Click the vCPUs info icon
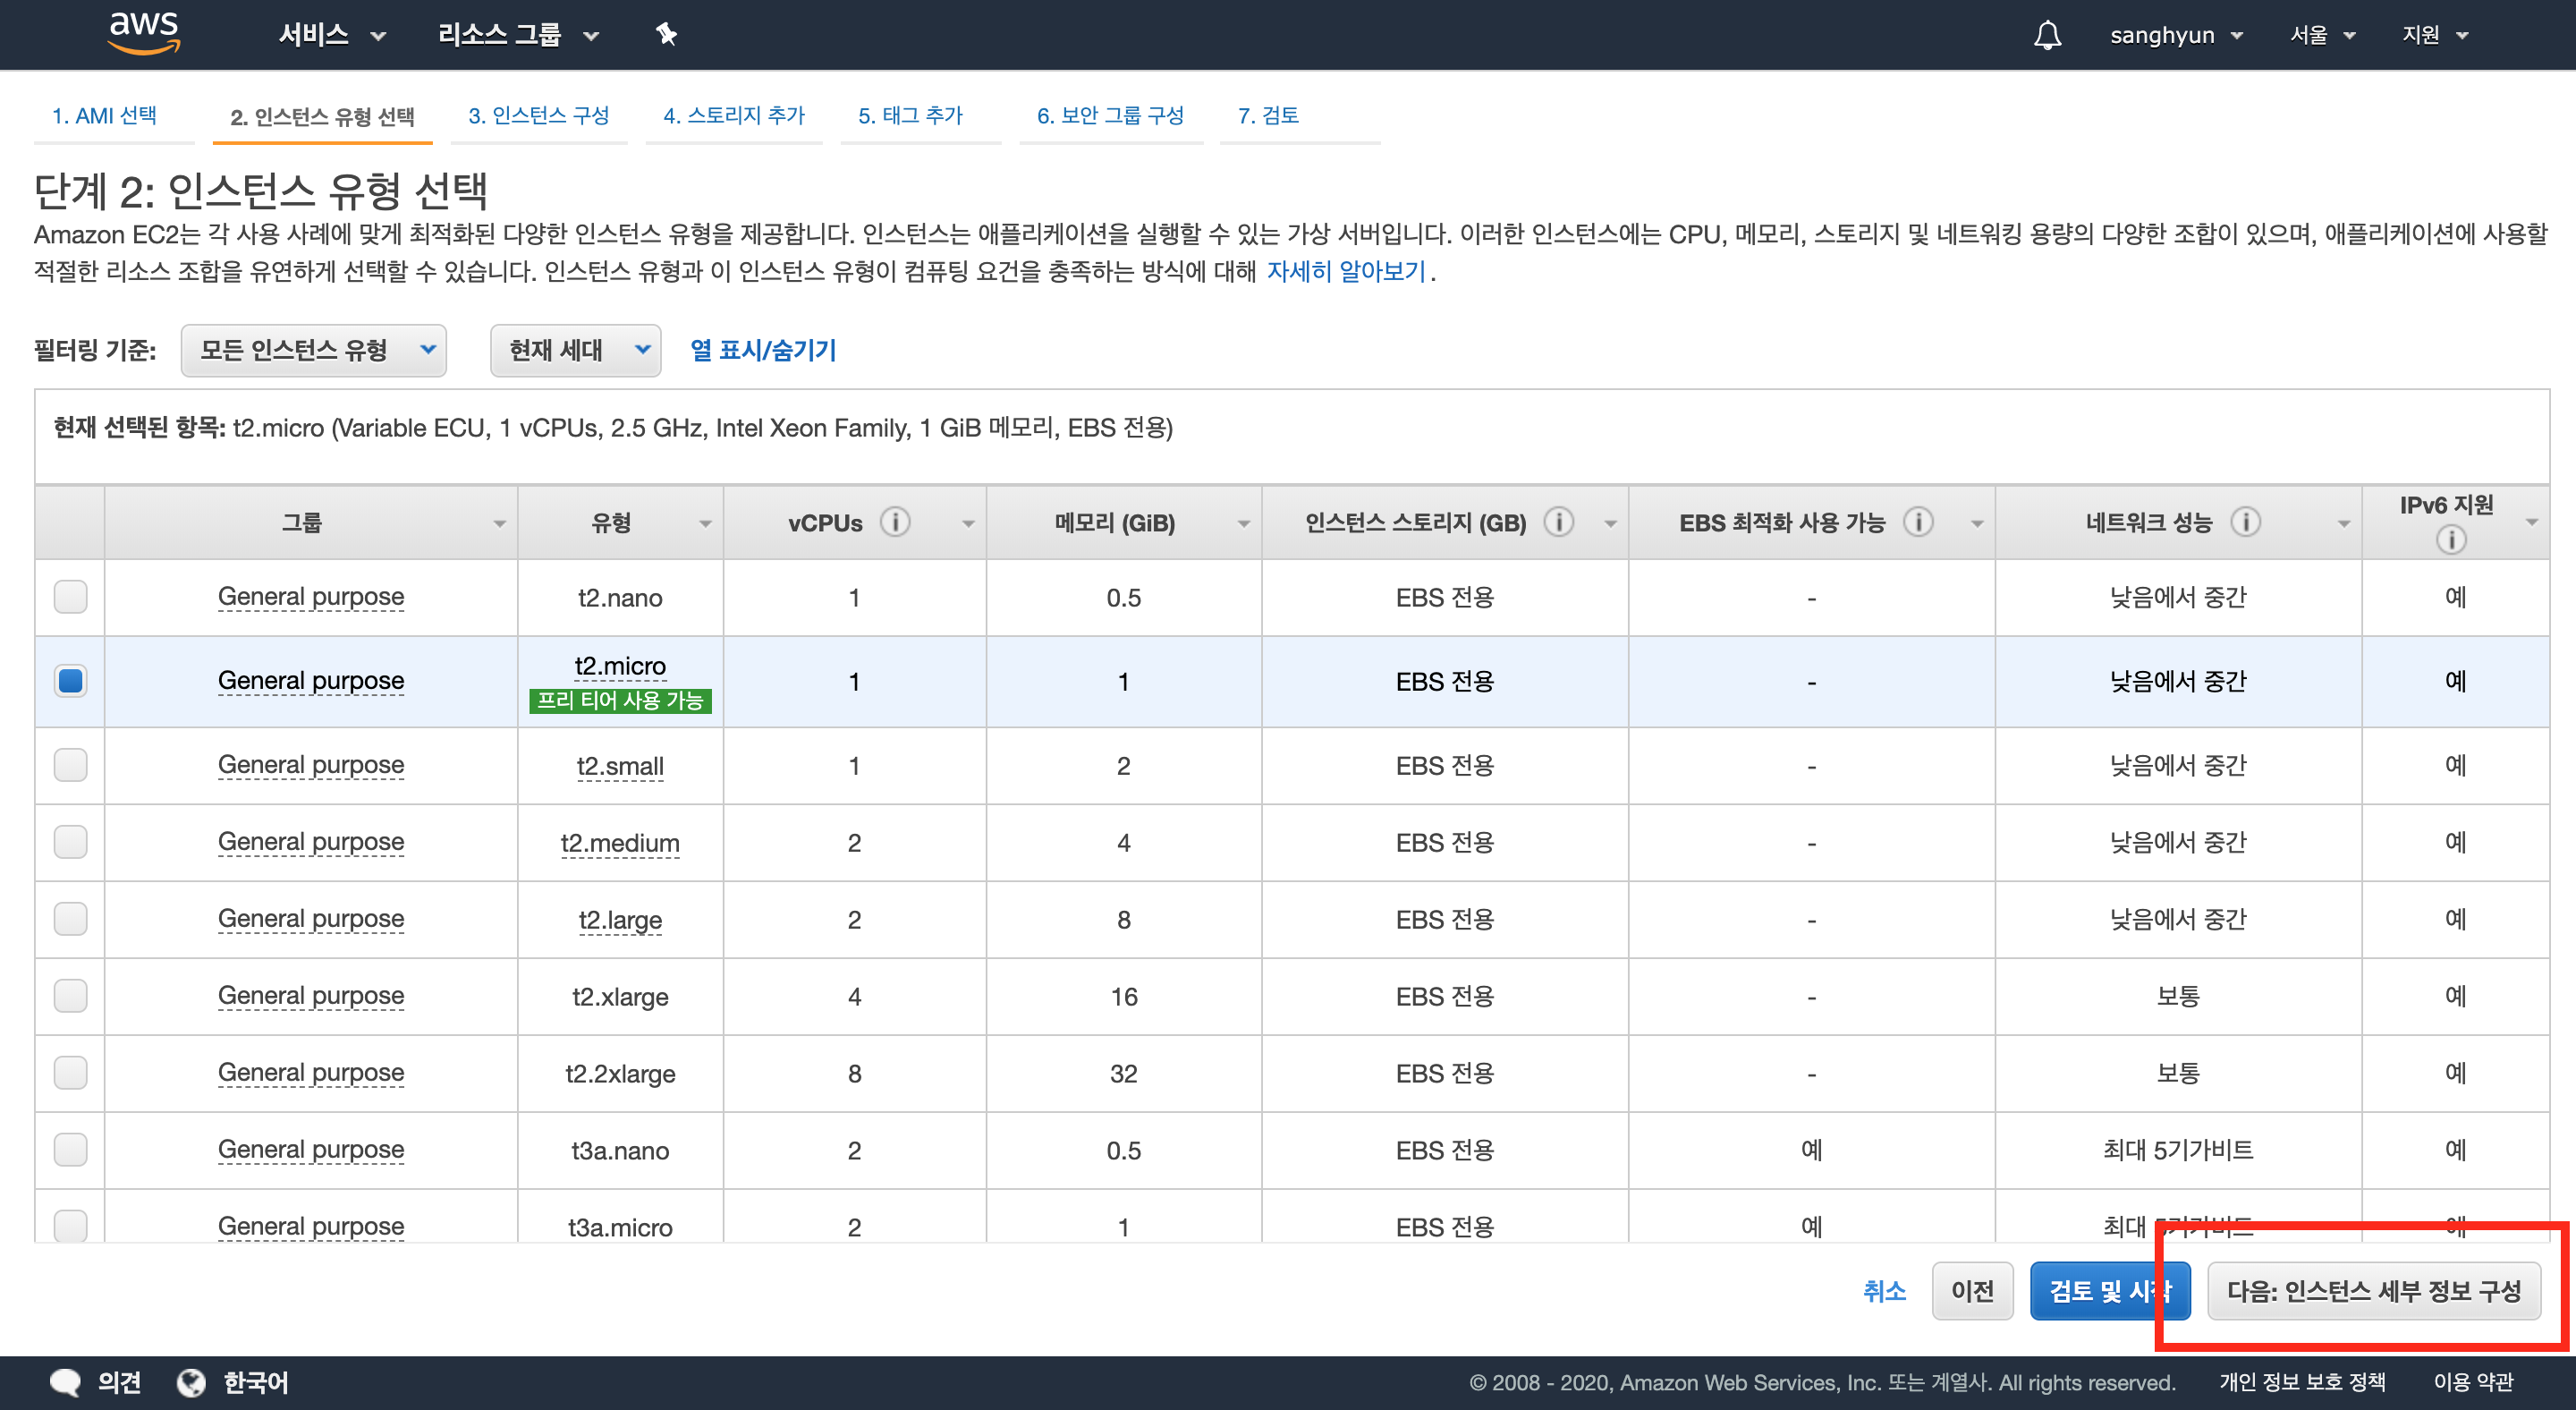 [x=895, y=522]
